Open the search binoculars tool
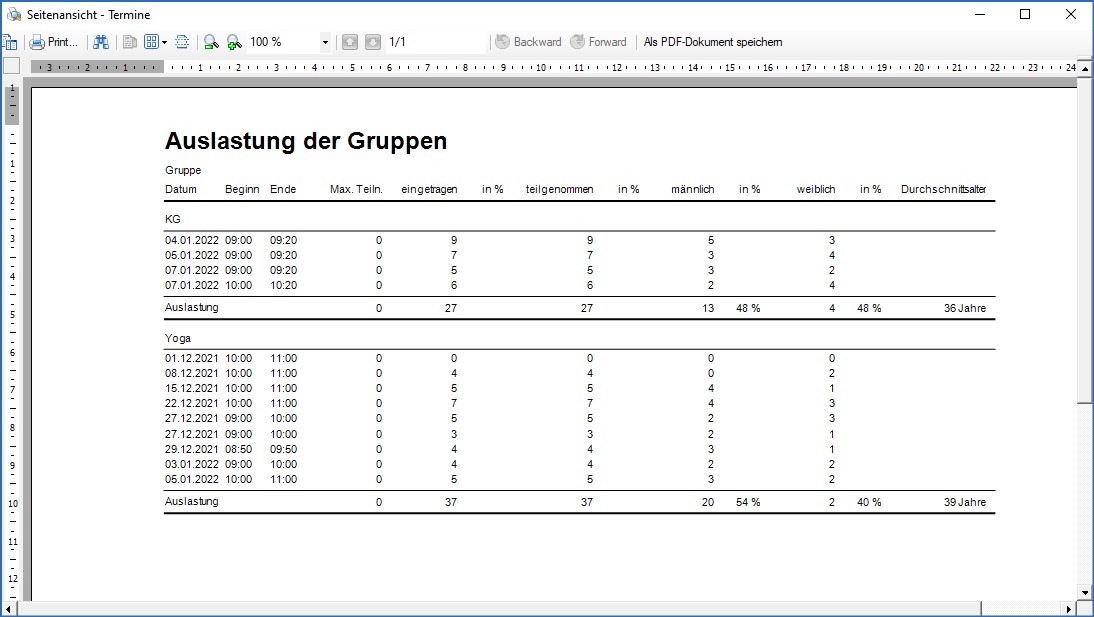 tap(101, 42)
